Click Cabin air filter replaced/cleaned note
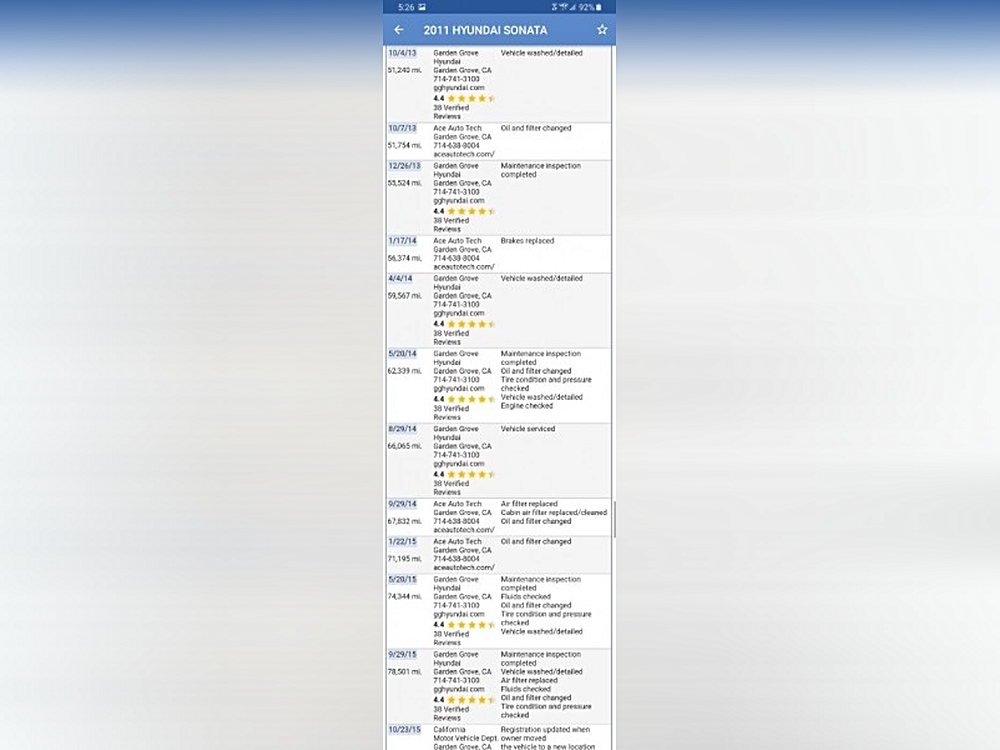 click(x=554, y=513)
